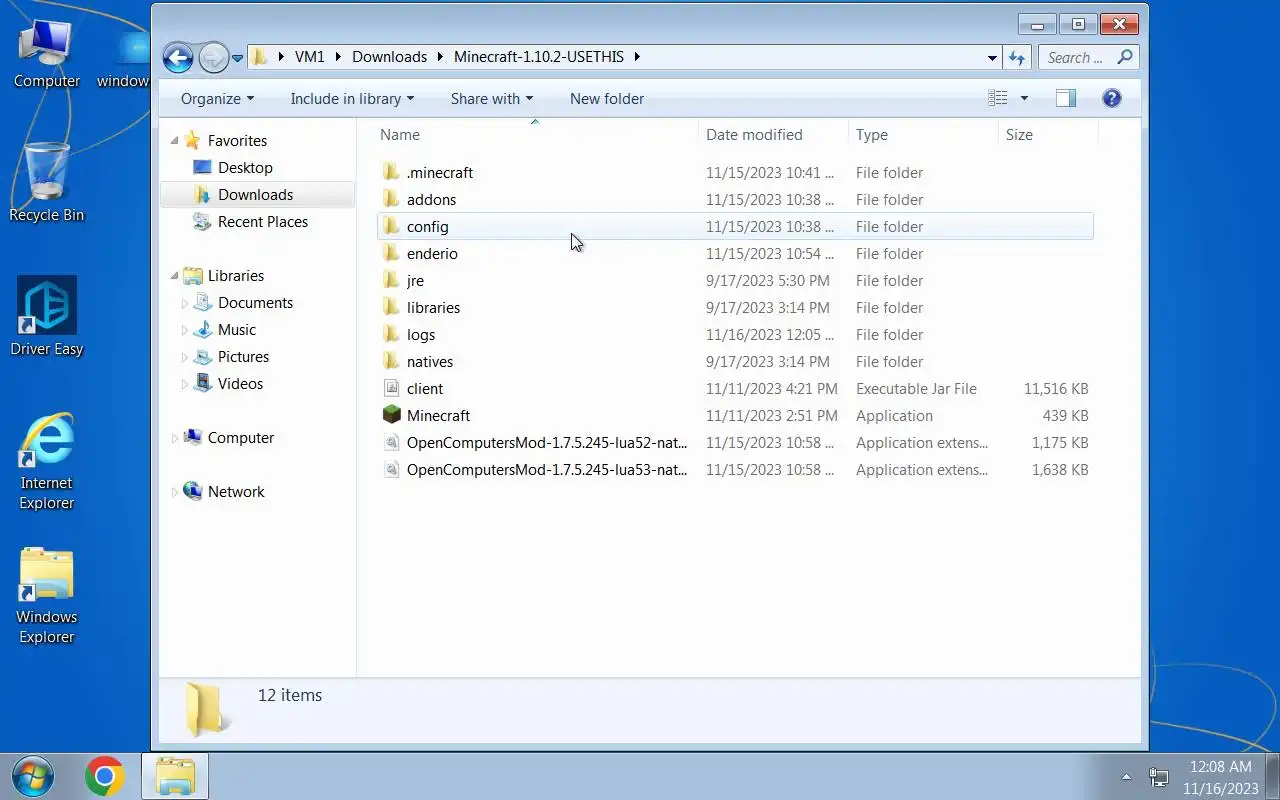This screenshot has height=800, width=1280.
Task: Click the Forward navigation arrow button
Action: tap(213, 57)
